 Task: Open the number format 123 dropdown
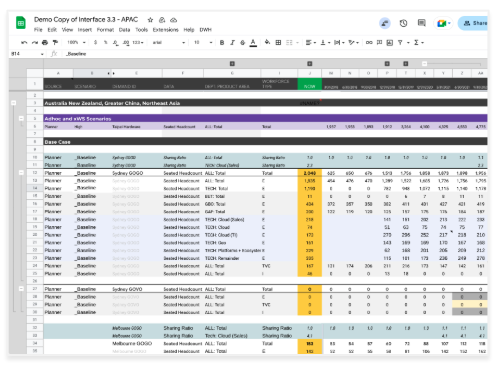point(138,43)
